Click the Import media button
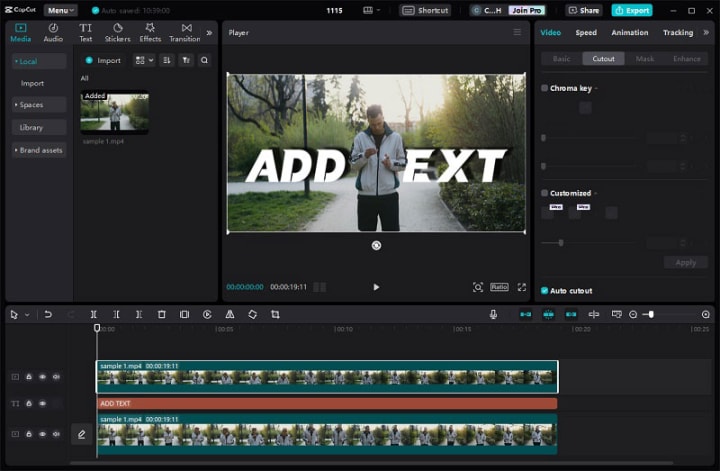720x471 pixels. coord(103,60)
